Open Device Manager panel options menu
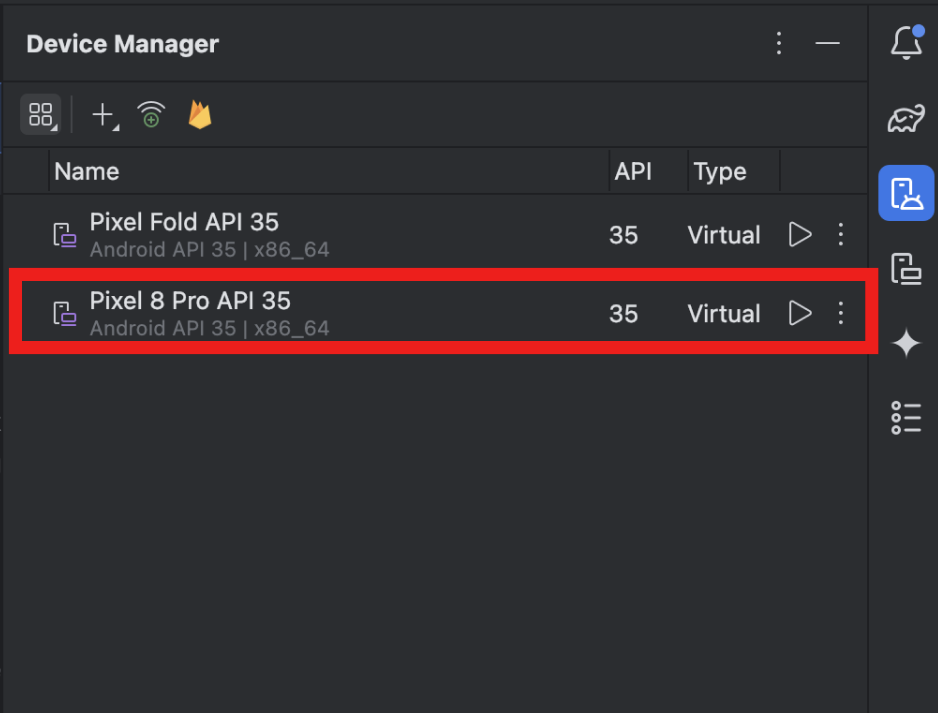The height and width of the screenshot is (713, 938). pos(779,43)
